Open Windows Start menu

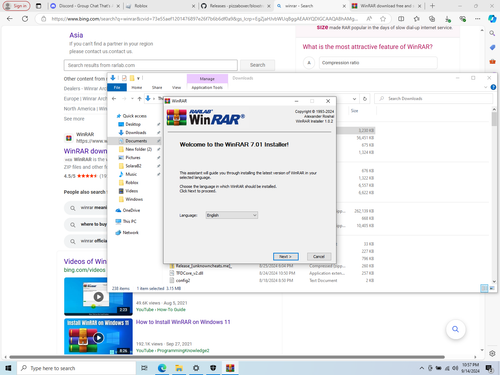[x=8, y=368]
